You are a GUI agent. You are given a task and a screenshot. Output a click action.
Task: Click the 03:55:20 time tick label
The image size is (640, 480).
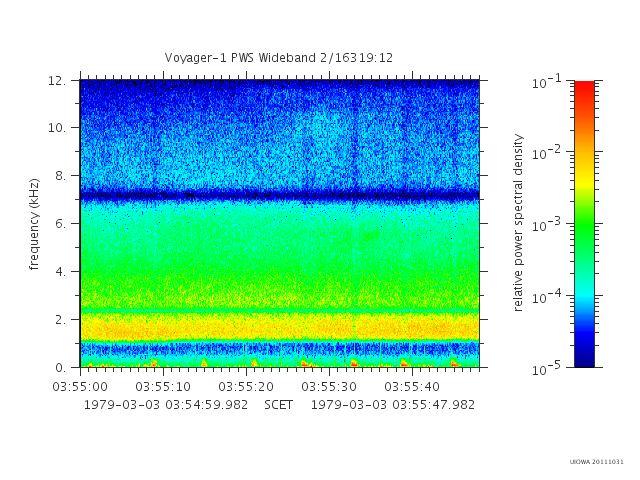pyautogui.click(x=246, y=387)
